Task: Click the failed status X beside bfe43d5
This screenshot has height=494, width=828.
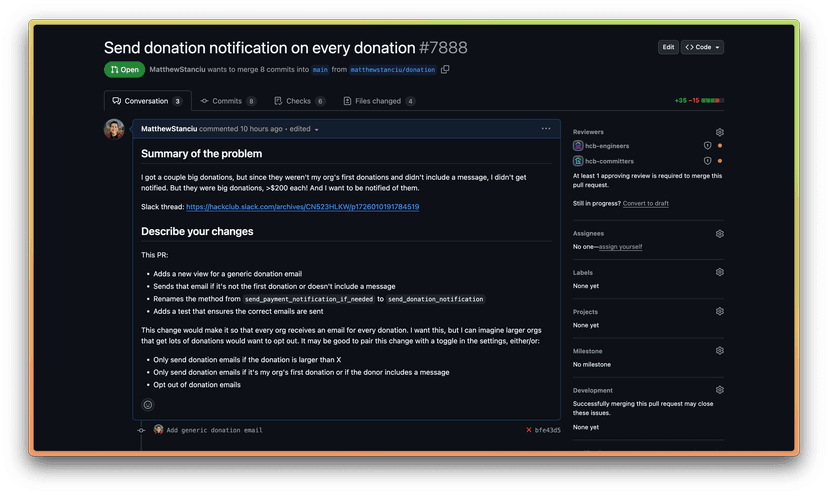Action: 529,430
